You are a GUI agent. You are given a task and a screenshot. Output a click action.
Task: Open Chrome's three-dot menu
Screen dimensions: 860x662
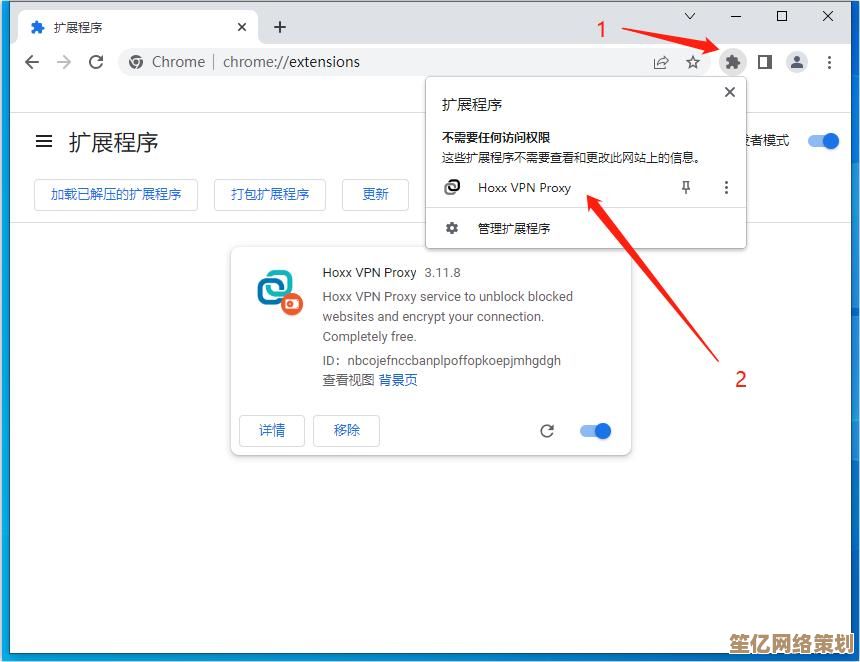pos(830,62)
